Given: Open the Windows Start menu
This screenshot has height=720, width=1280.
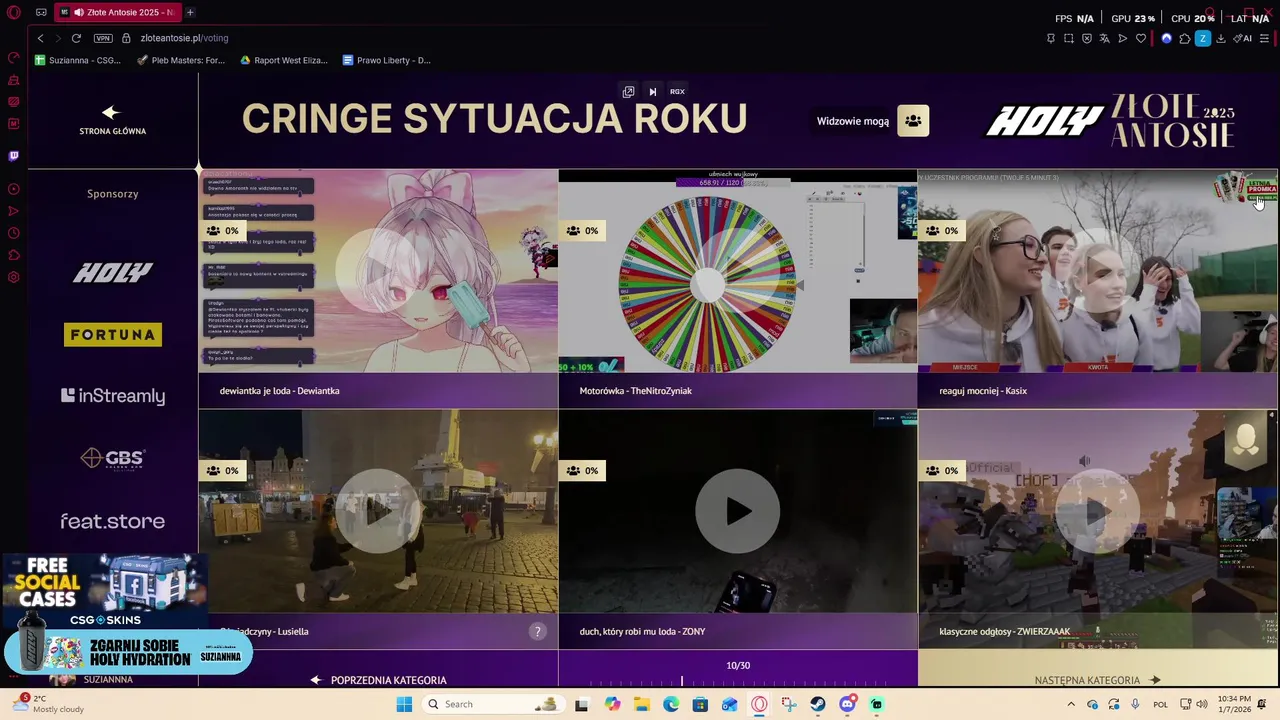Looking at the screenshot, I should 404,704.
